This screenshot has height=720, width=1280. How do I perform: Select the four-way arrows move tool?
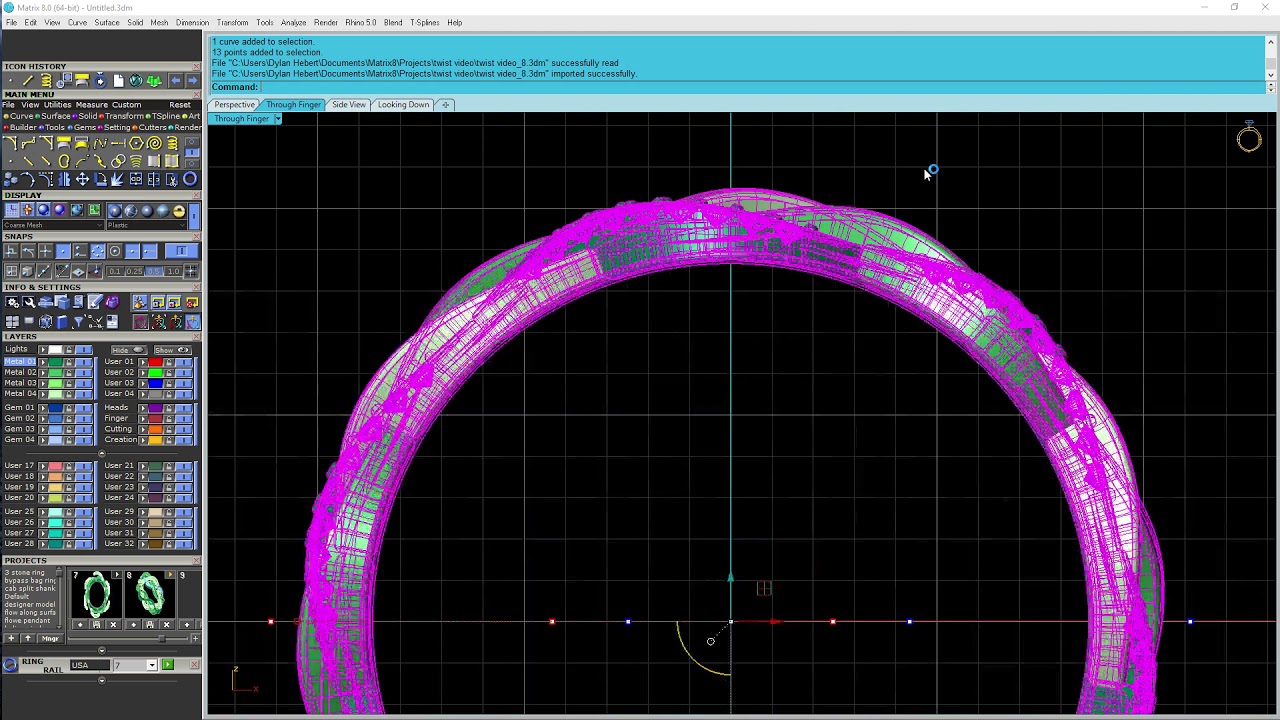(x=82, y=179)
